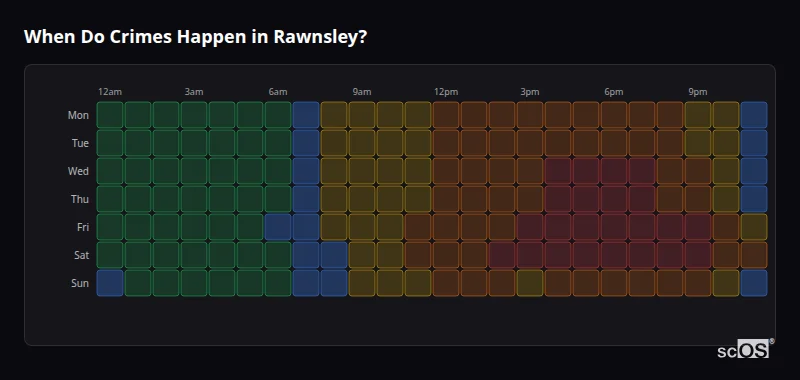Select the Saturday 11pm orange cell
800x380 pixels.
tap(754, 255)
